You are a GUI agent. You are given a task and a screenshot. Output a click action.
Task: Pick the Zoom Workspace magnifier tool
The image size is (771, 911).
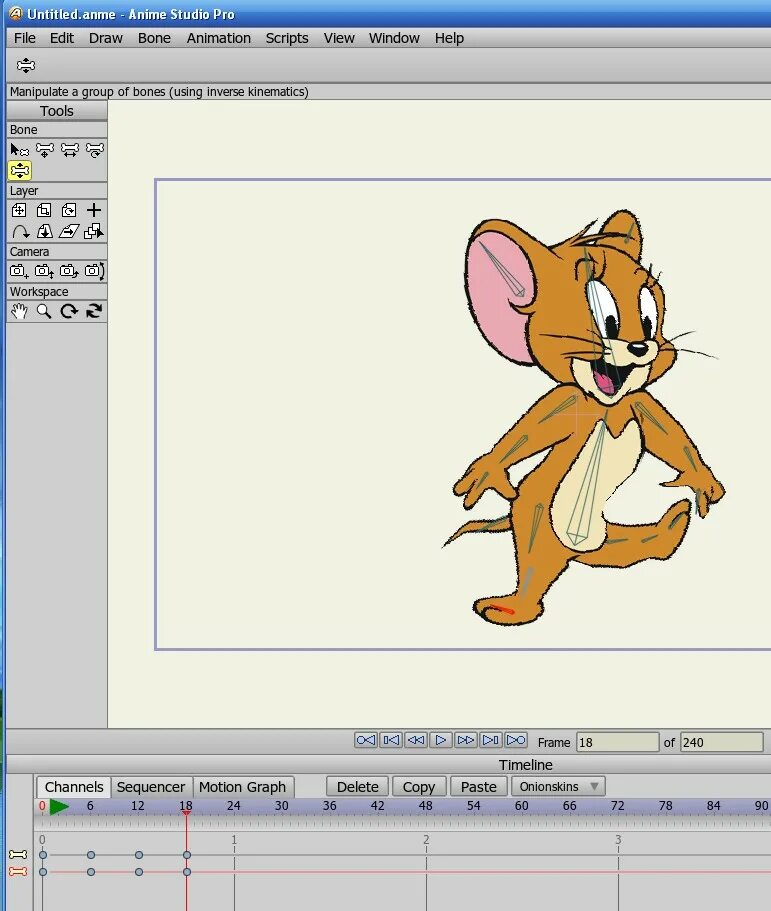44,311
